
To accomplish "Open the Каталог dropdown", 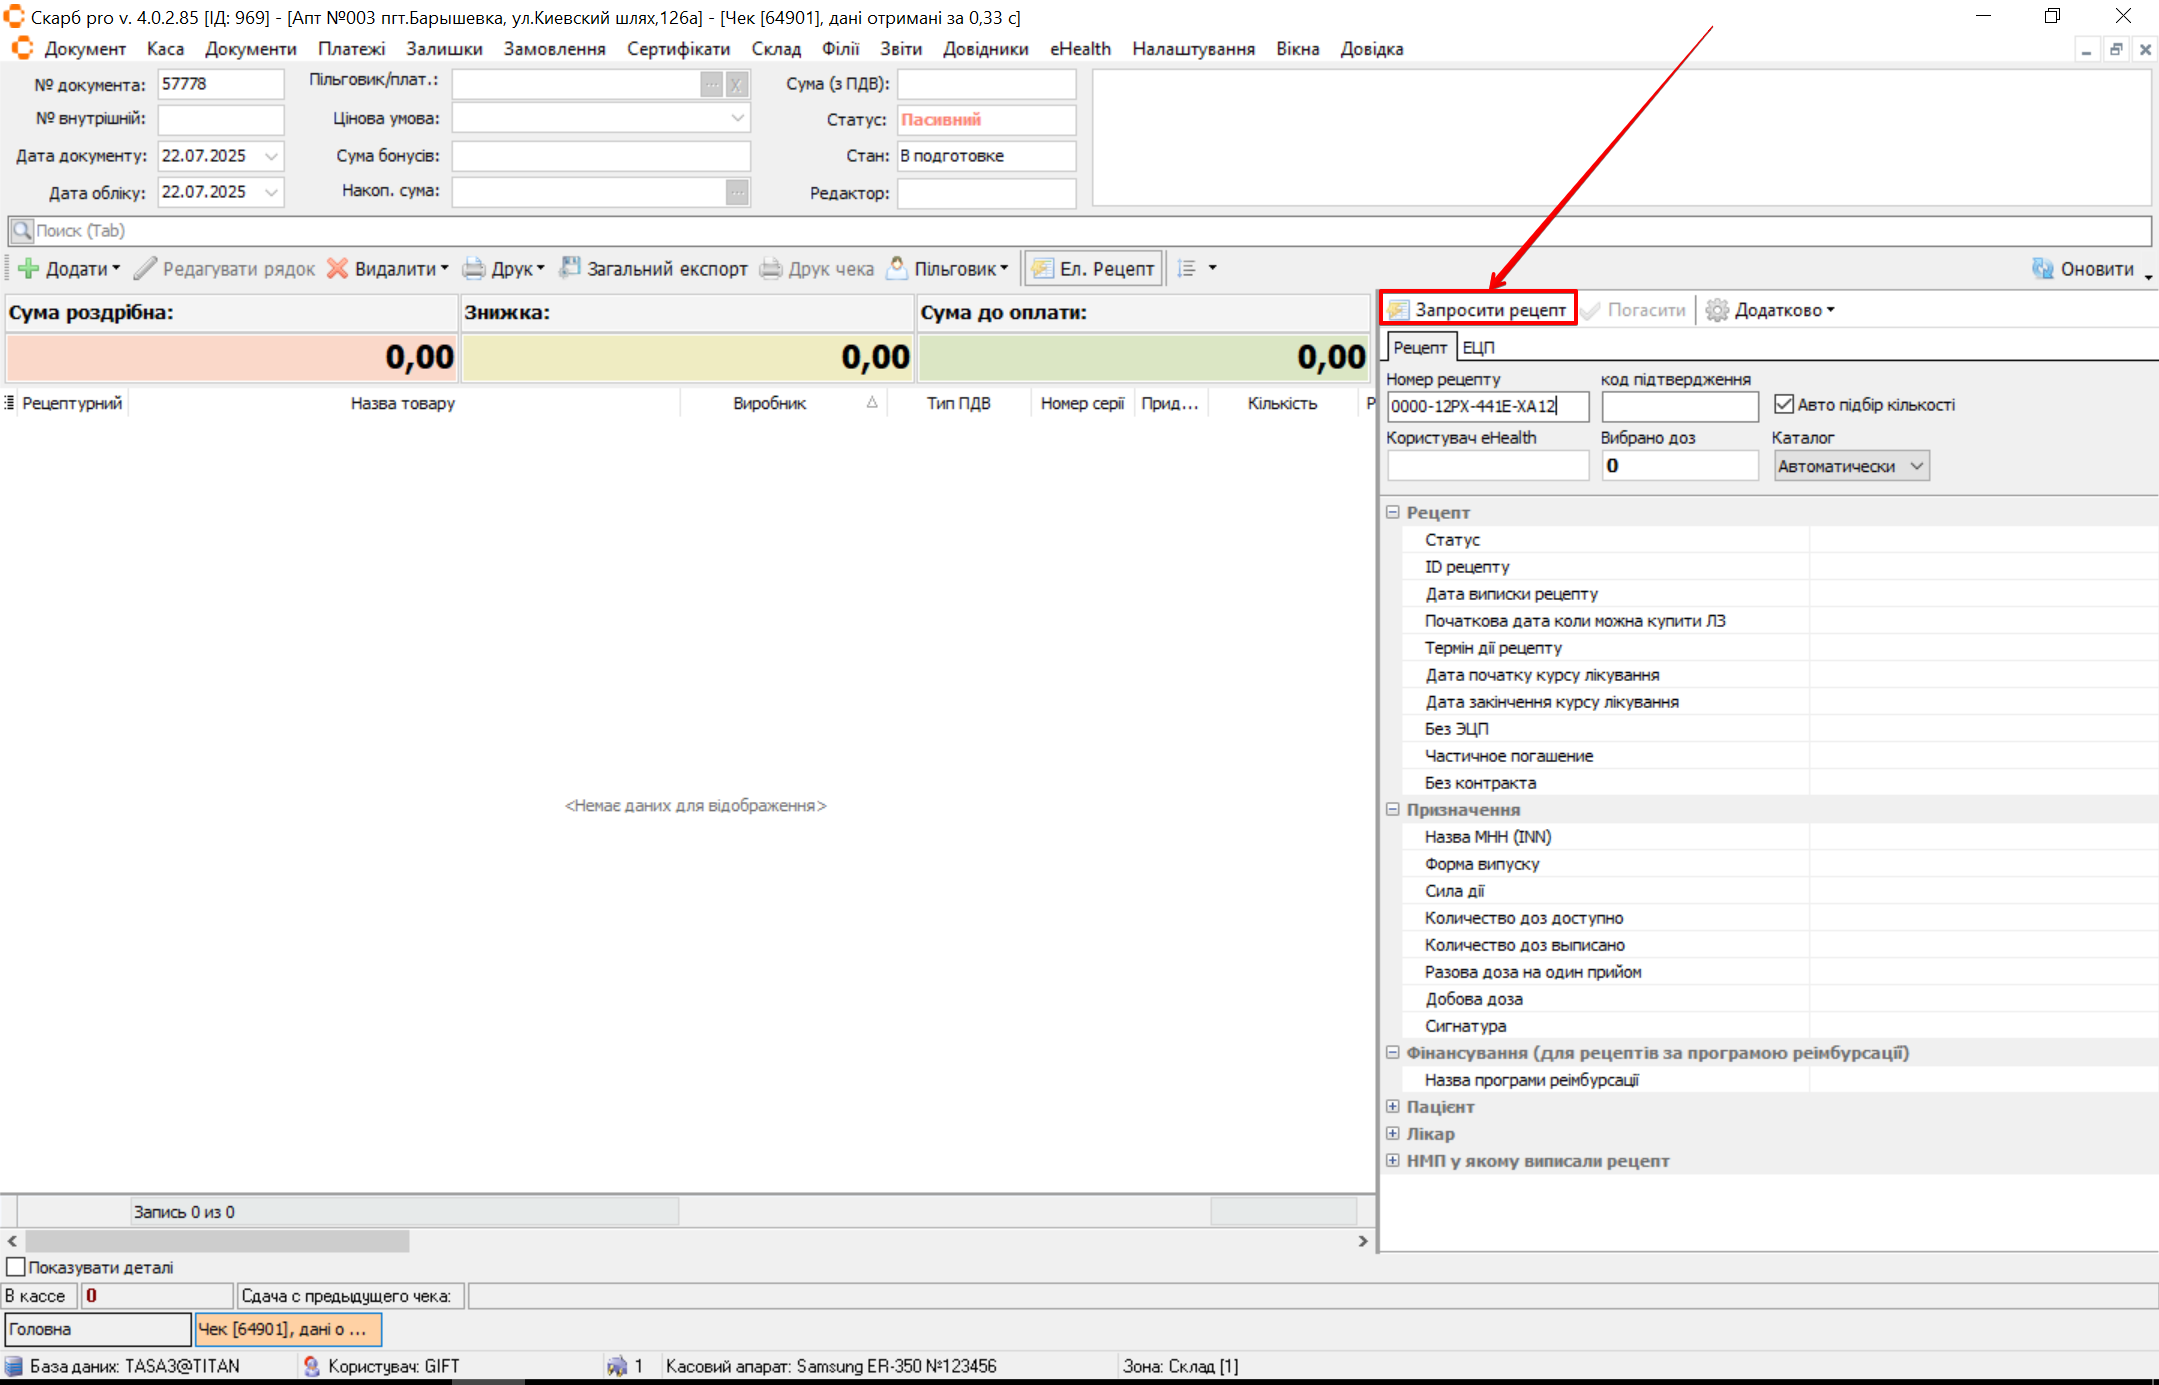I will coord(1916,466).
